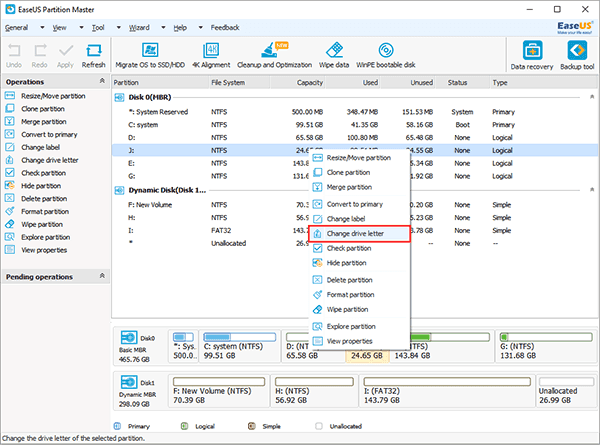Launch Cleanup and Optimization tool

(x=274, y=55)
